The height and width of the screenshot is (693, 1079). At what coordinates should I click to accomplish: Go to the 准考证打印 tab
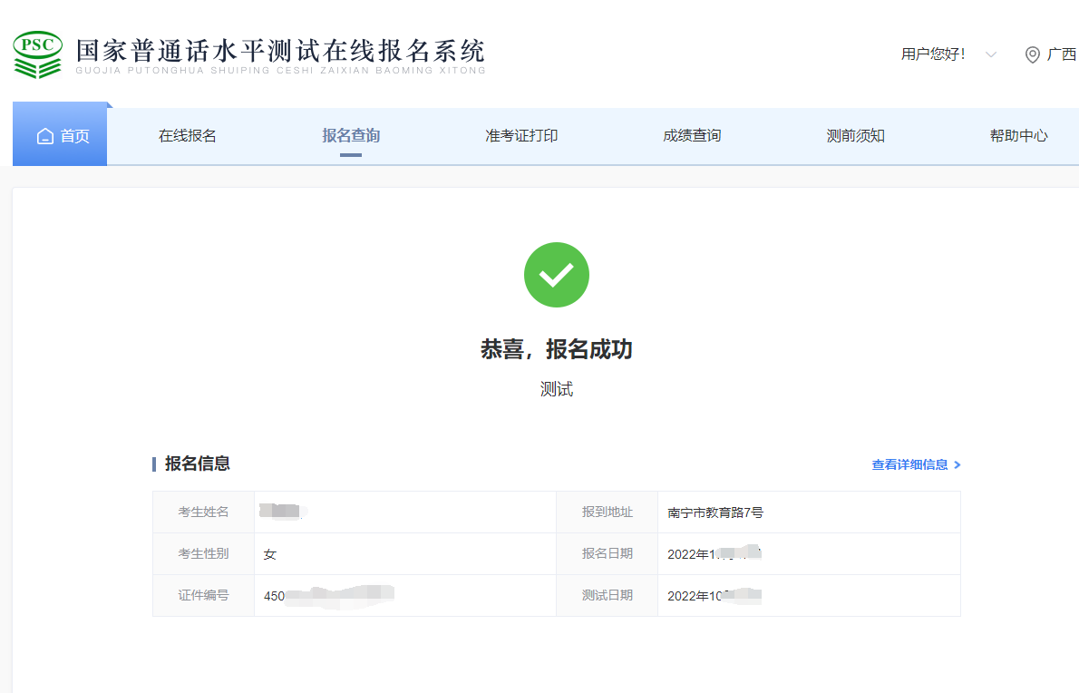(521, 136)
